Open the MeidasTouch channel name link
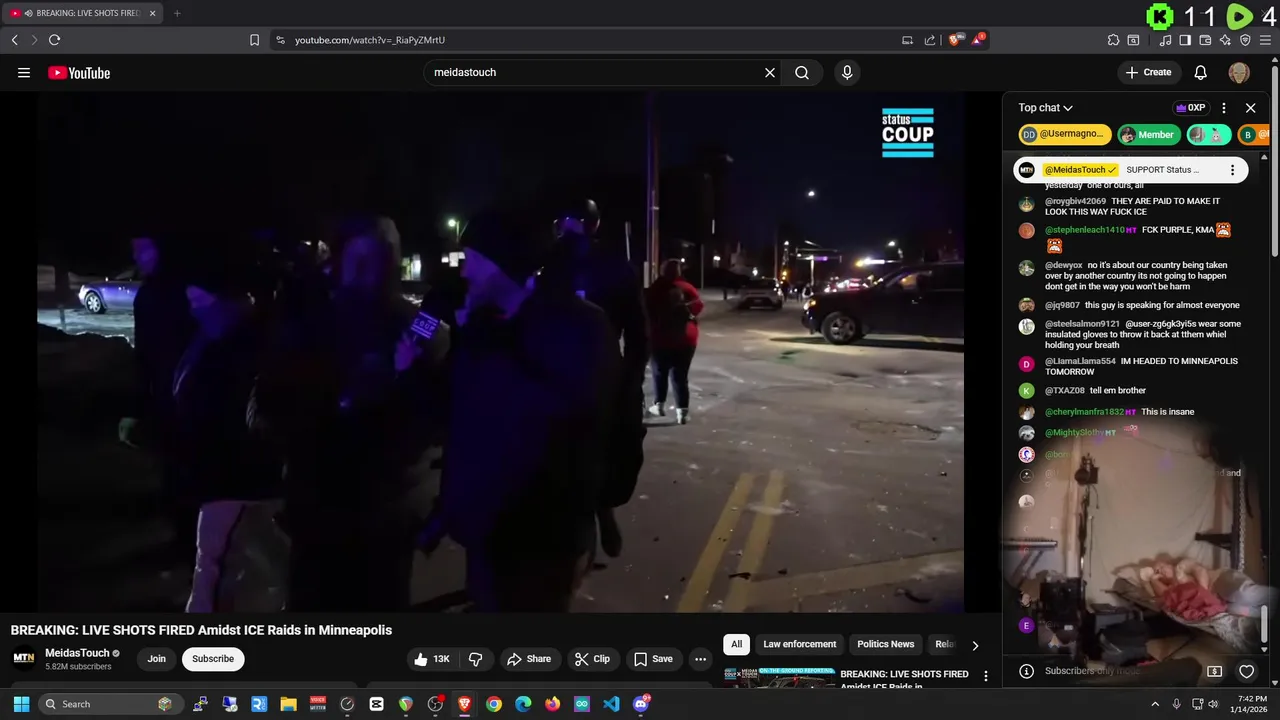This screenshot has width=1280, height=720. click(x=77, y=653)
